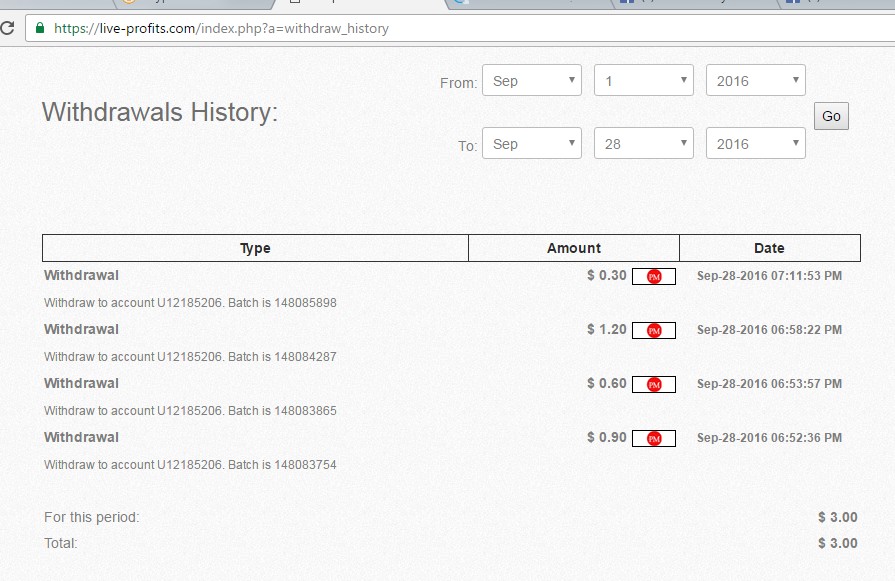Click the $ 0.60 amount

tap(607, 384)
